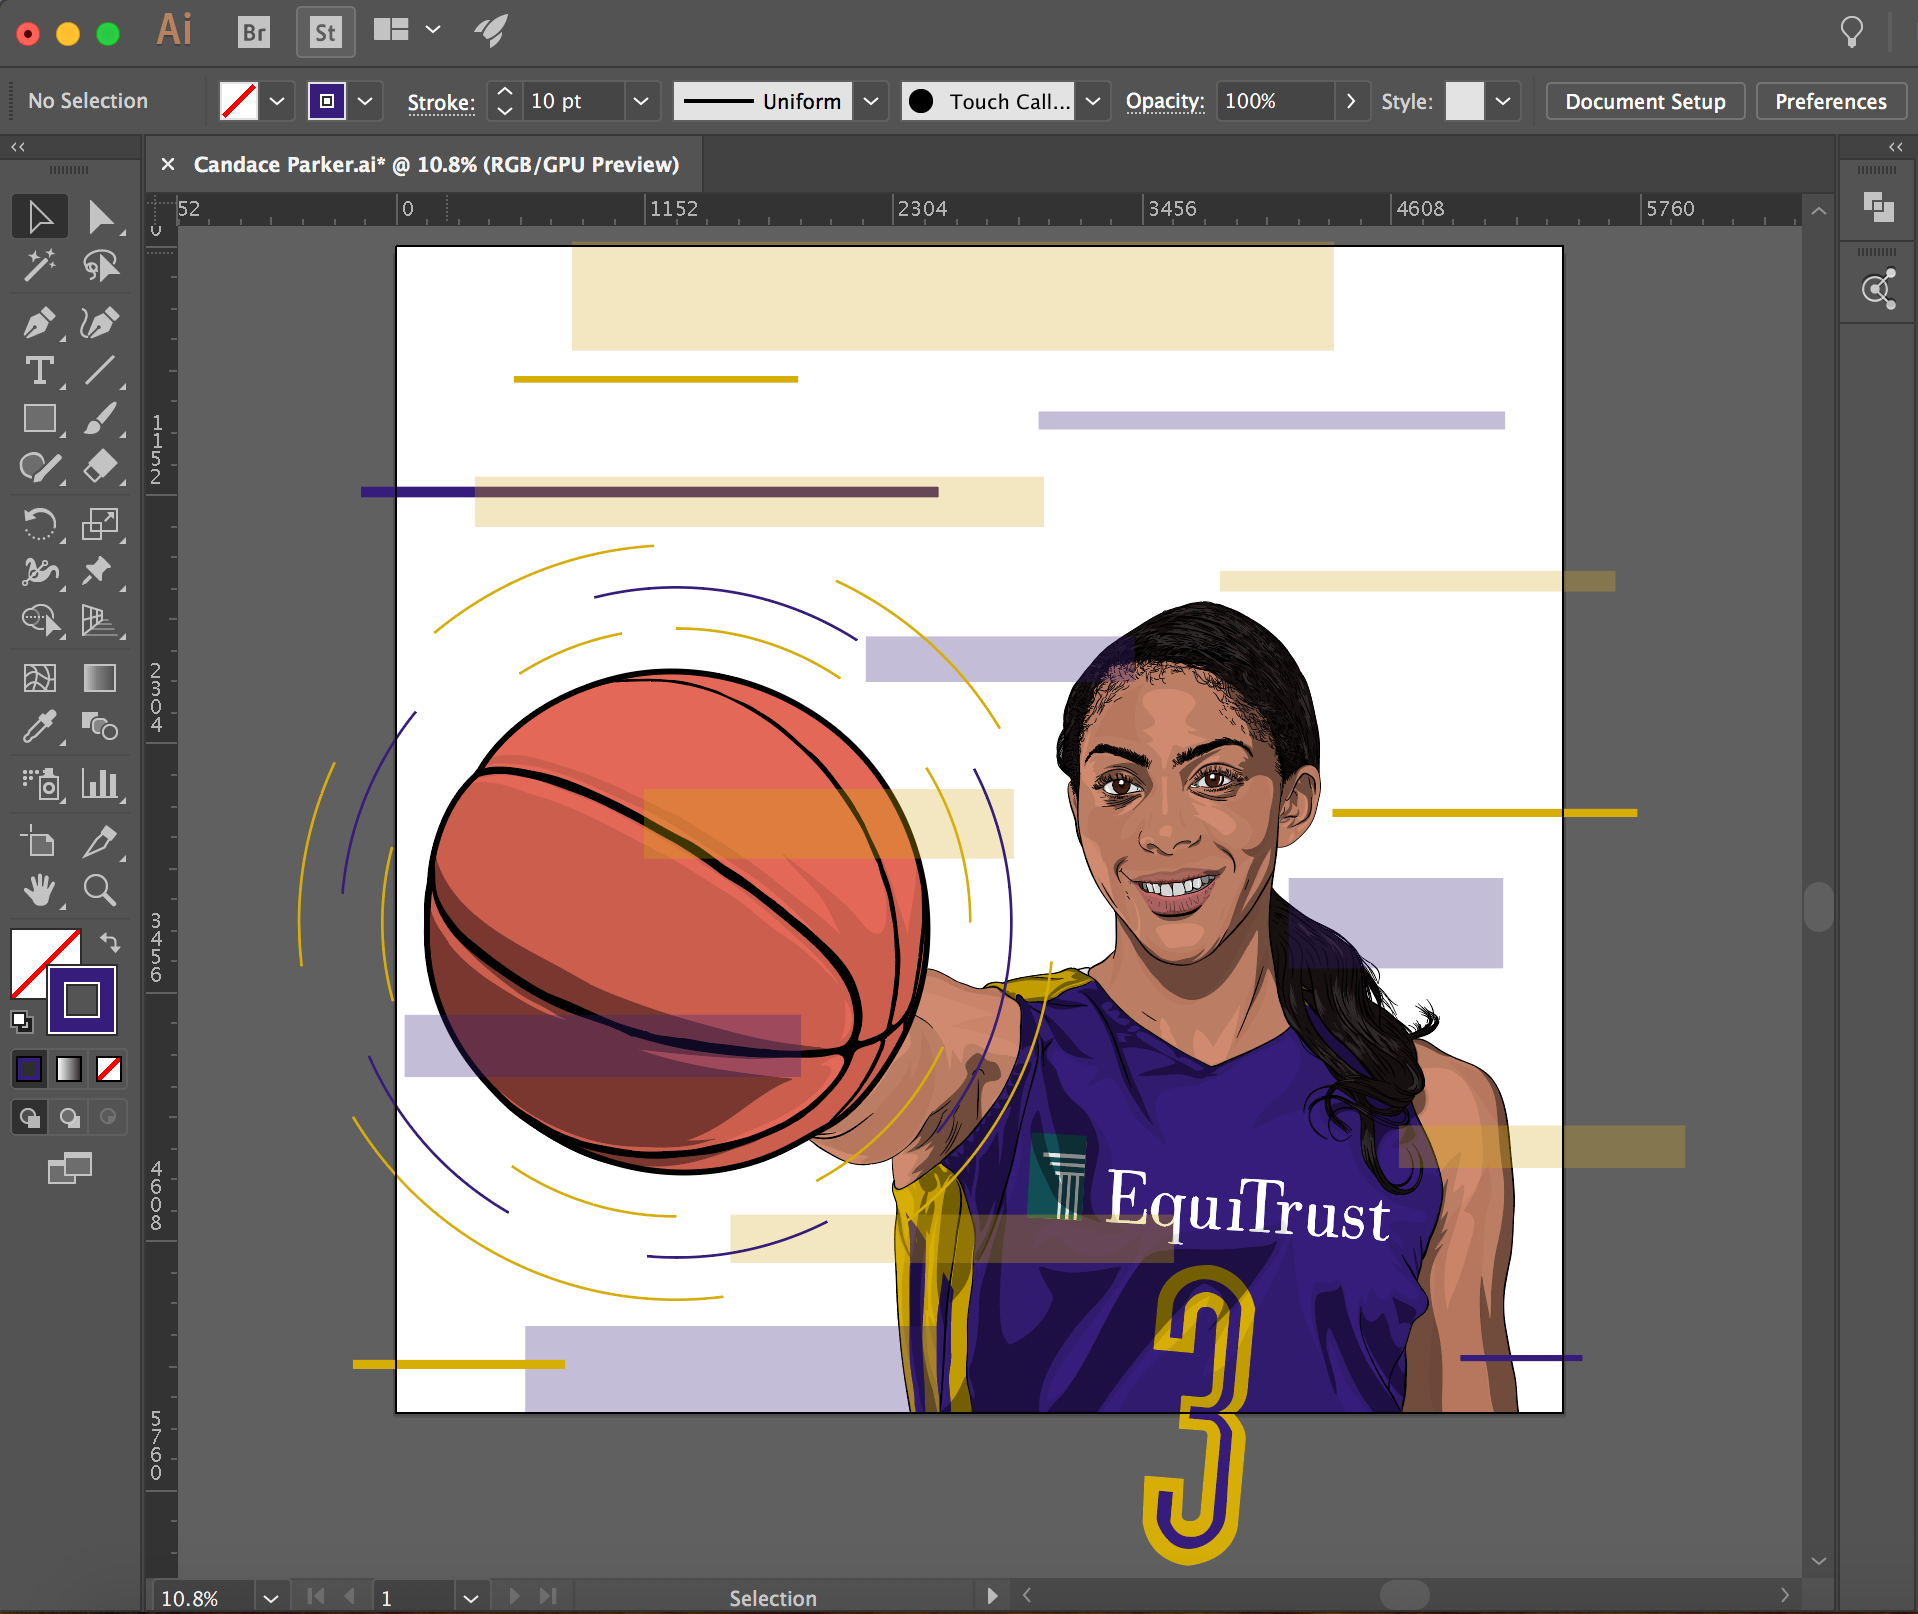Image resolution: width=1918 pixels, height=1614 pixels.
Task: Pick the Line Segment tool
Action: coord(100,371)
